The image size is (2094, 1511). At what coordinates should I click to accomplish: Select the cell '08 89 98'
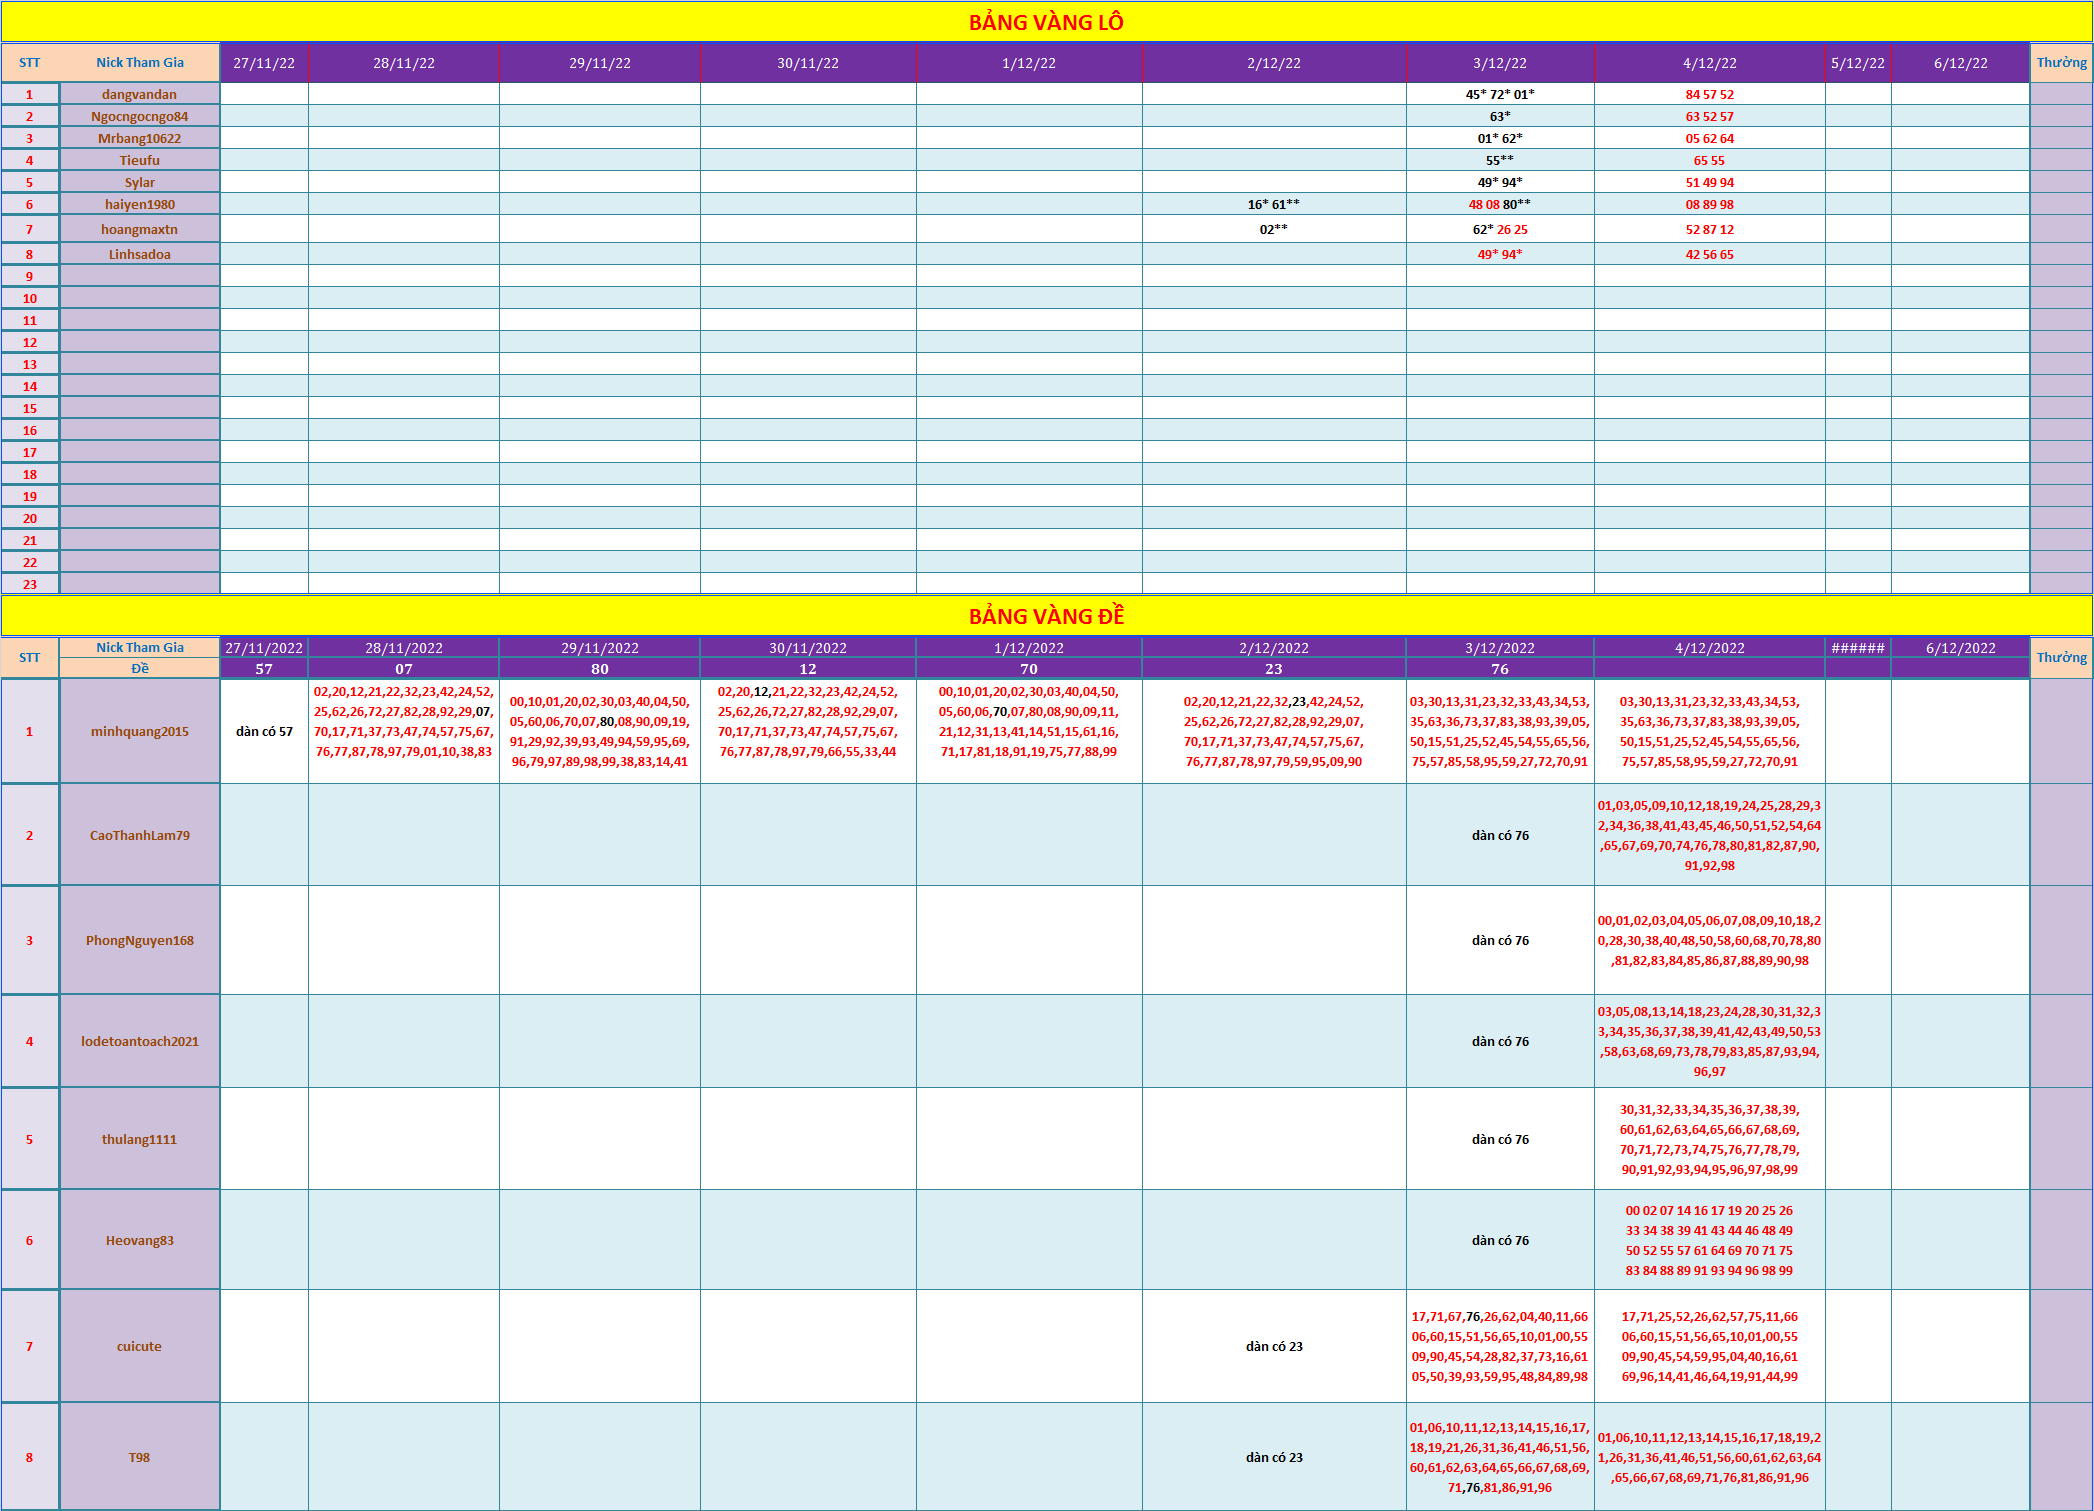click(1710, 204)
